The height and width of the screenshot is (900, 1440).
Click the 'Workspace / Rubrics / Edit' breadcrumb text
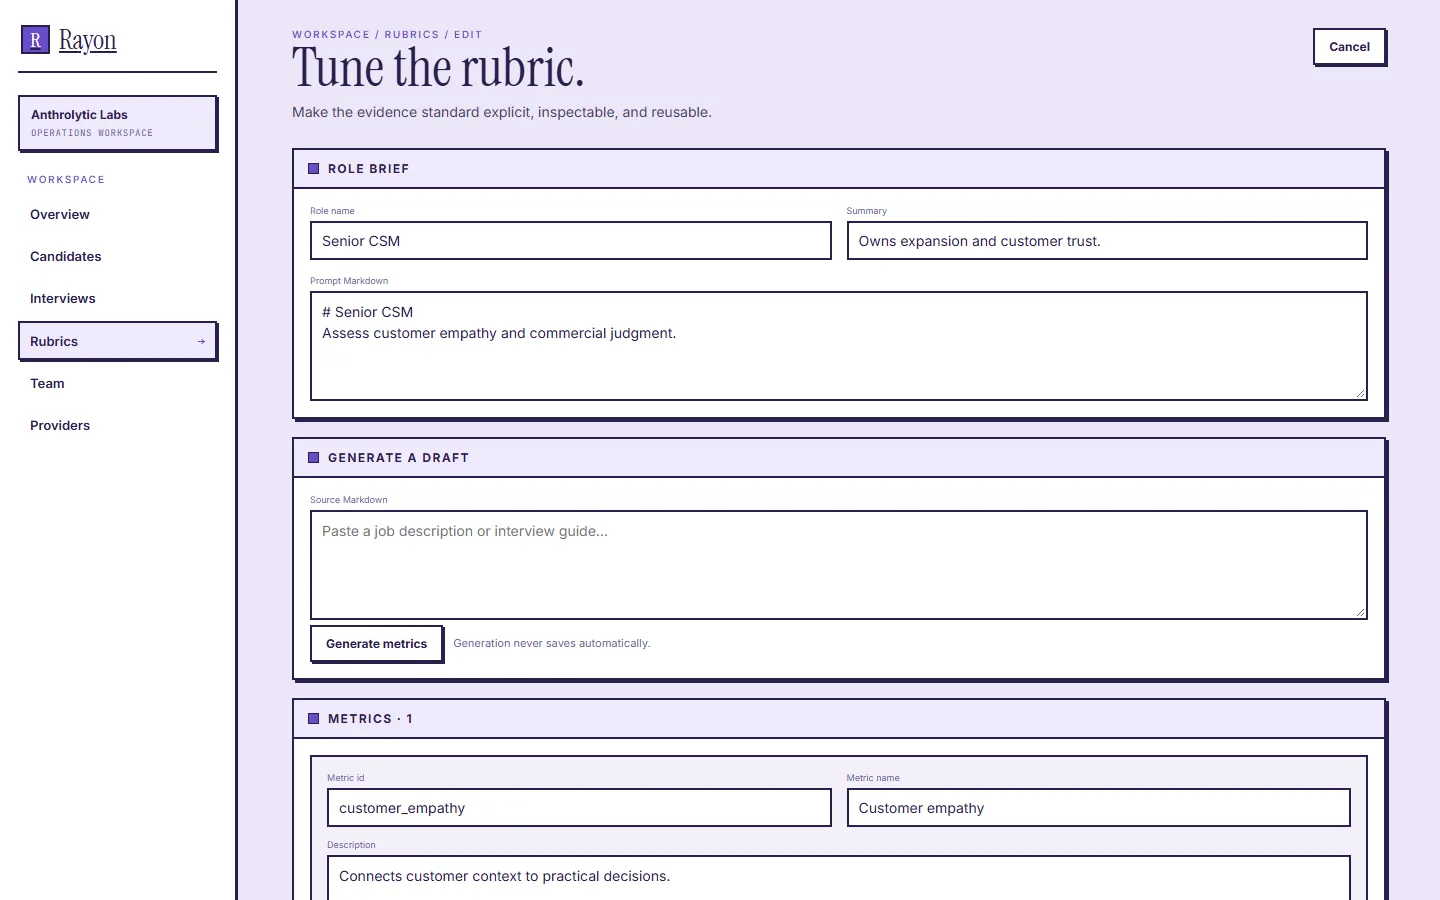[387, 35]
